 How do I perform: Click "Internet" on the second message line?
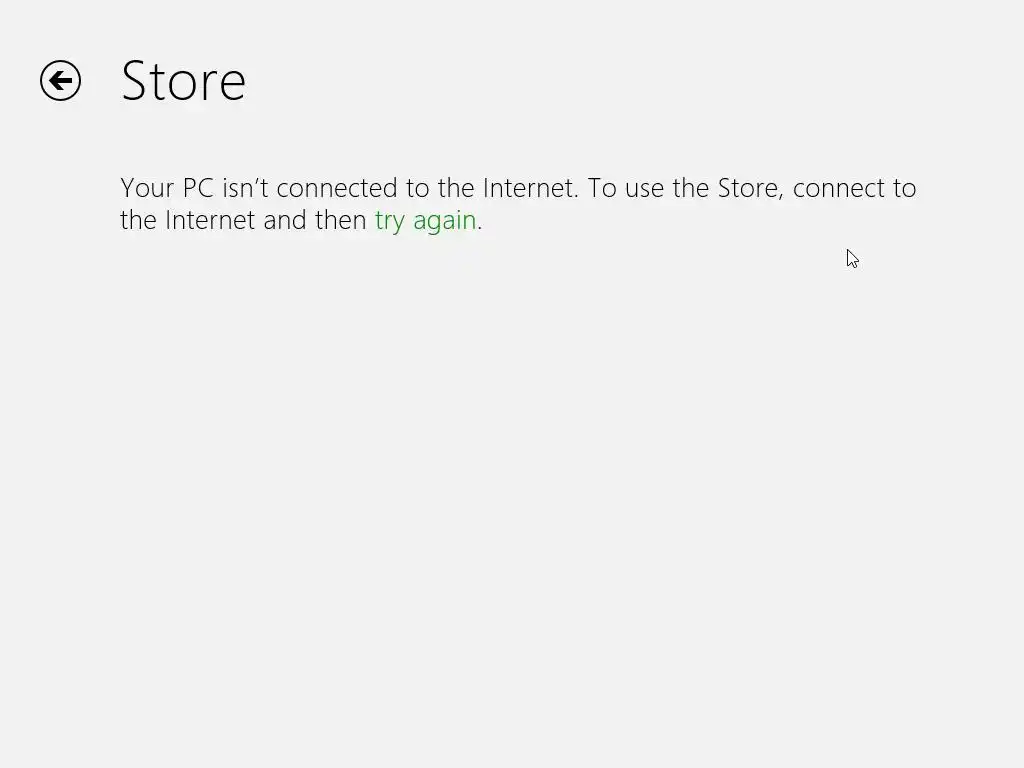pos(210,220)
